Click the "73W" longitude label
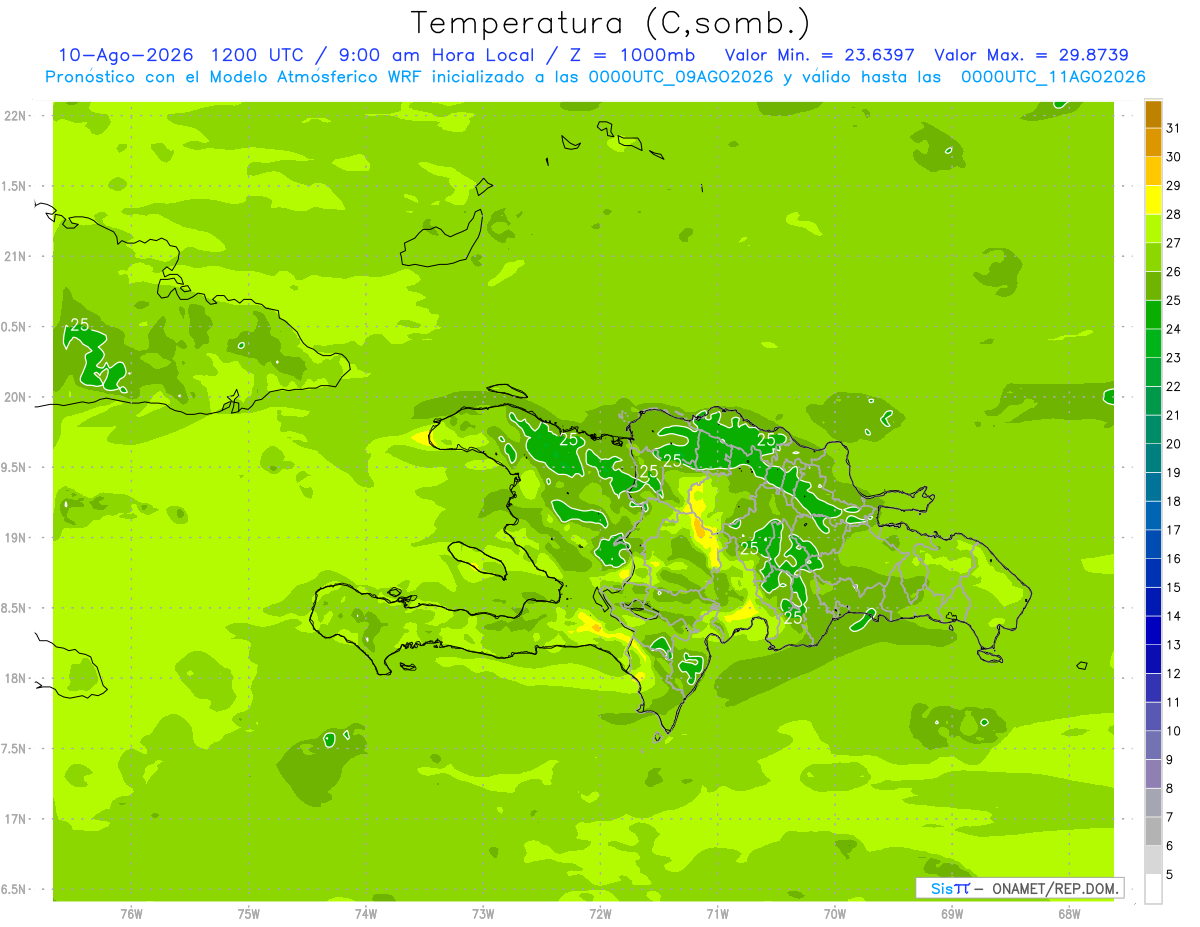 [483, 913]
